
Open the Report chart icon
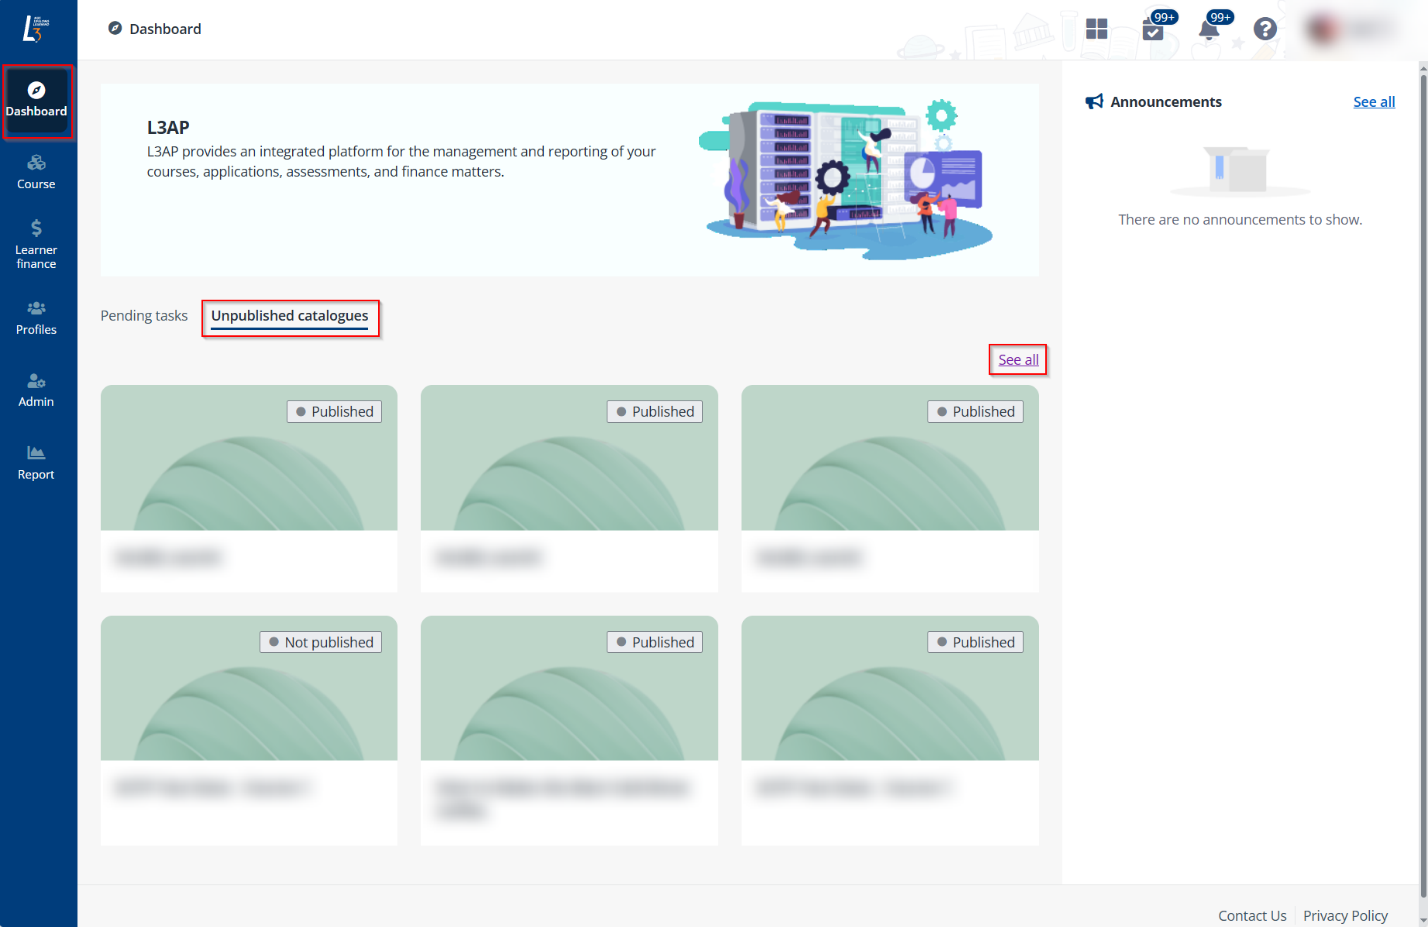(x=36, y=462)
